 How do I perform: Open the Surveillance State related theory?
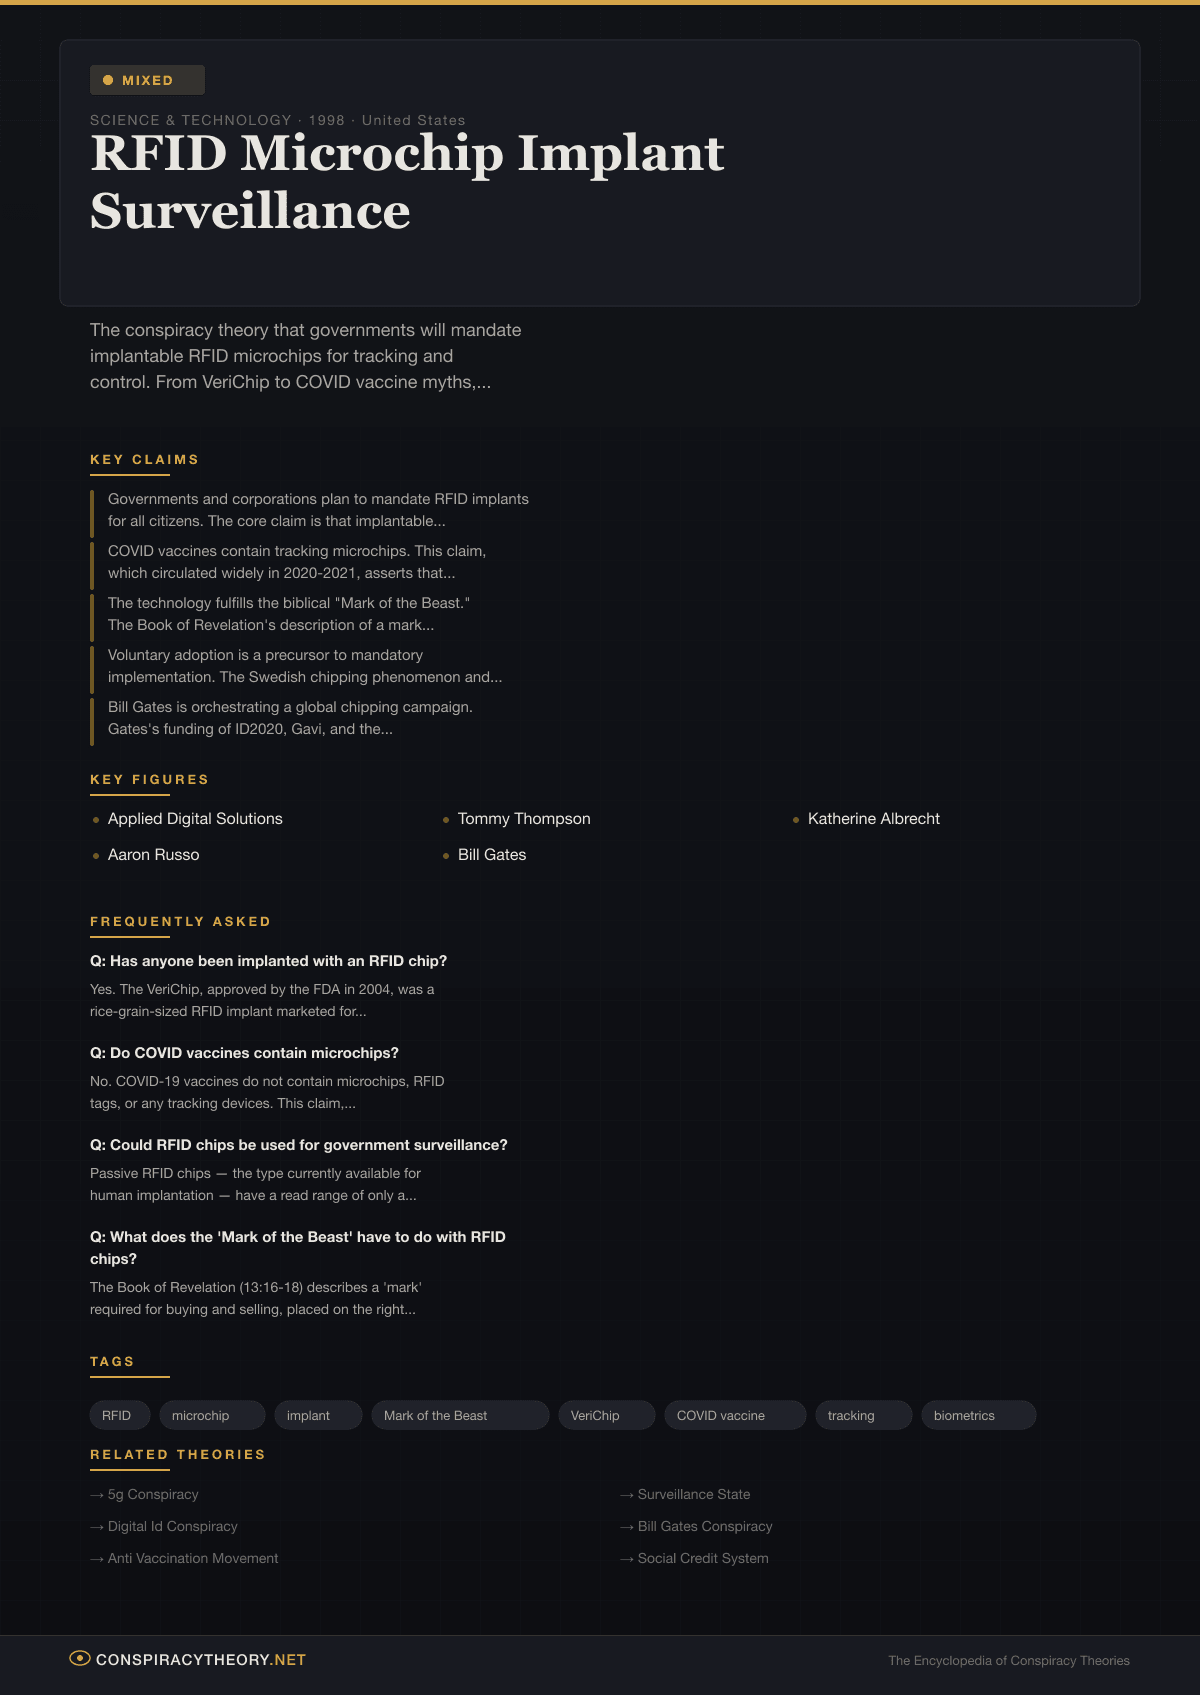click(x=693, y=1494)
